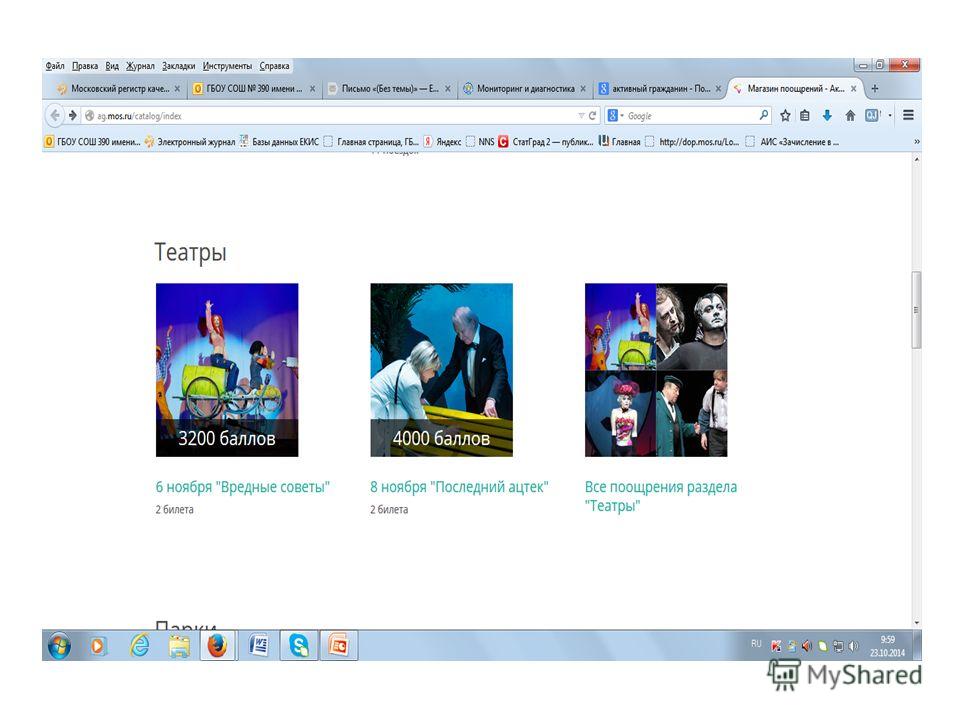Close the 'Московский регистр каче...' tab
Screen dimensions: 960x720
click(x=177, y=89)
